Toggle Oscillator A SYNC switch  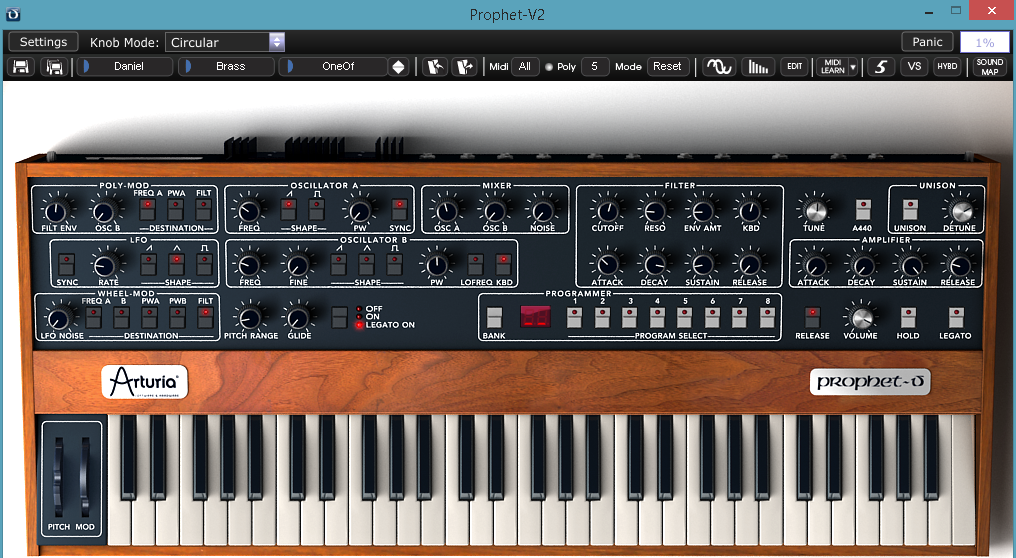pyautogui.click(x=400, y=209)
